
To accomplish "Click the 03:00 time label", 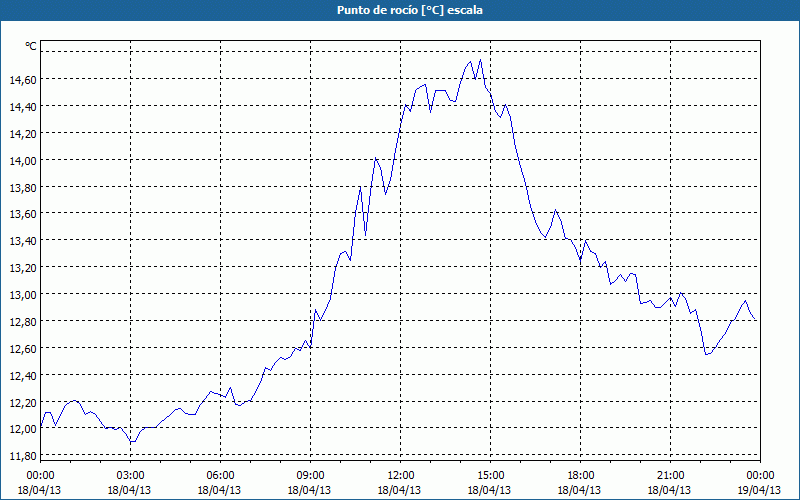I will (x=130, y=476).
